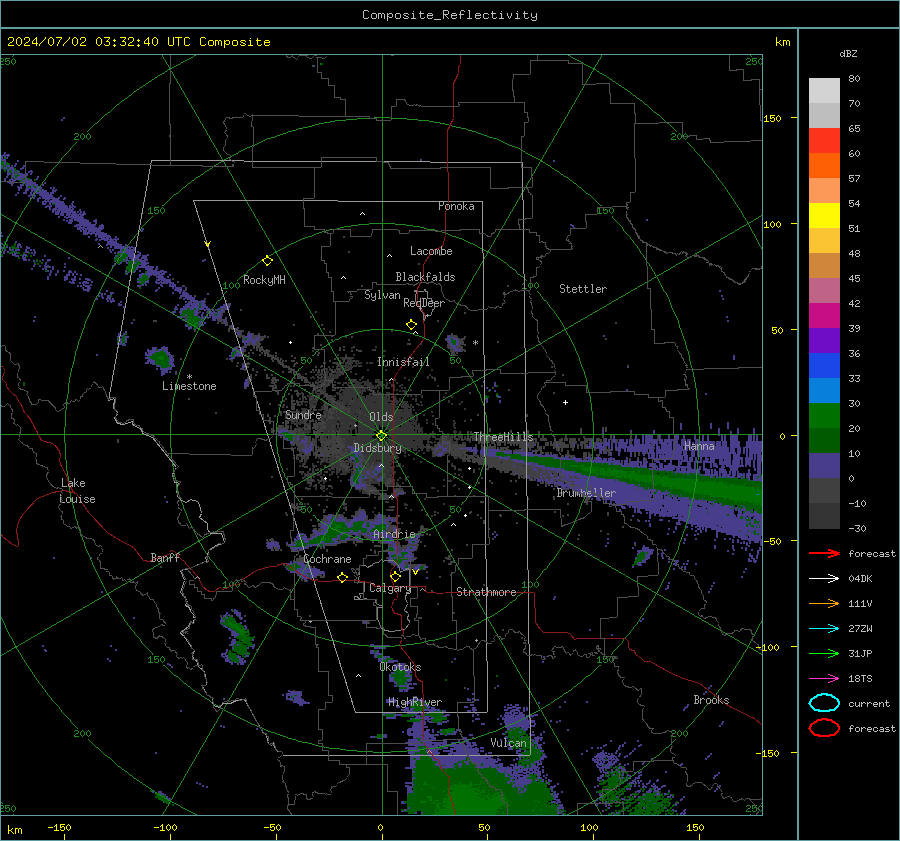Click the red 65-60 dBZ color swatch
The height and width of the screenshot is (841, 900).
pos(824,140)
